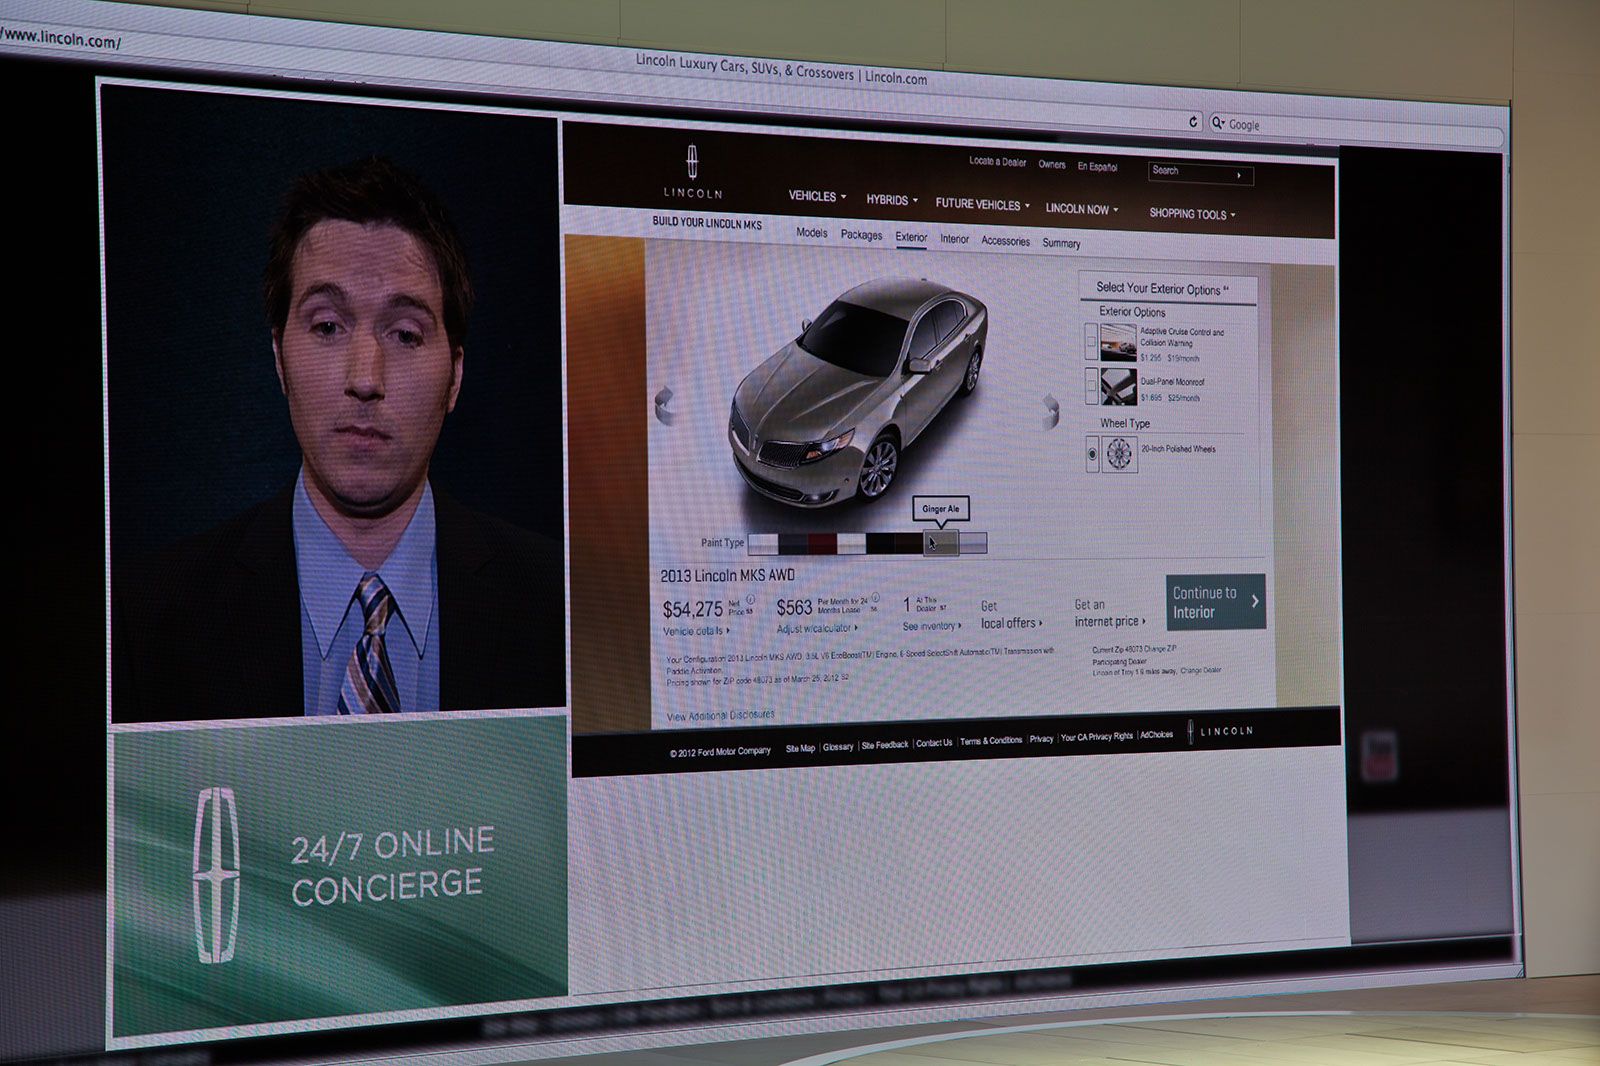
Task: Click the Lincoln star emblem on concierge banner
Action: point(216,874)
